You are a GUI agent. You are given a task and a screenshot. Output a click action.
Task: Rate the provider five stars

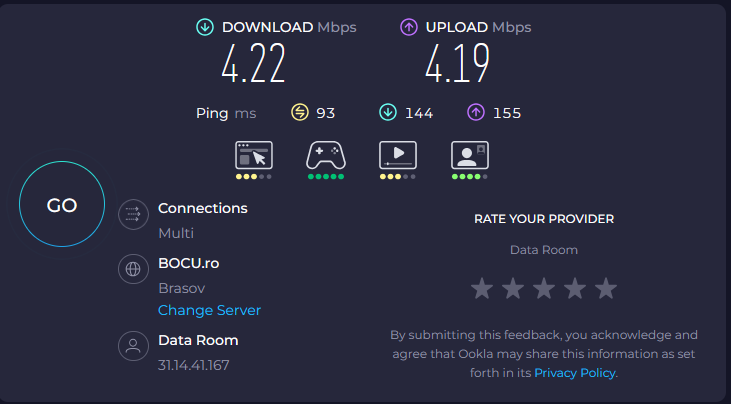pos(606,289)
